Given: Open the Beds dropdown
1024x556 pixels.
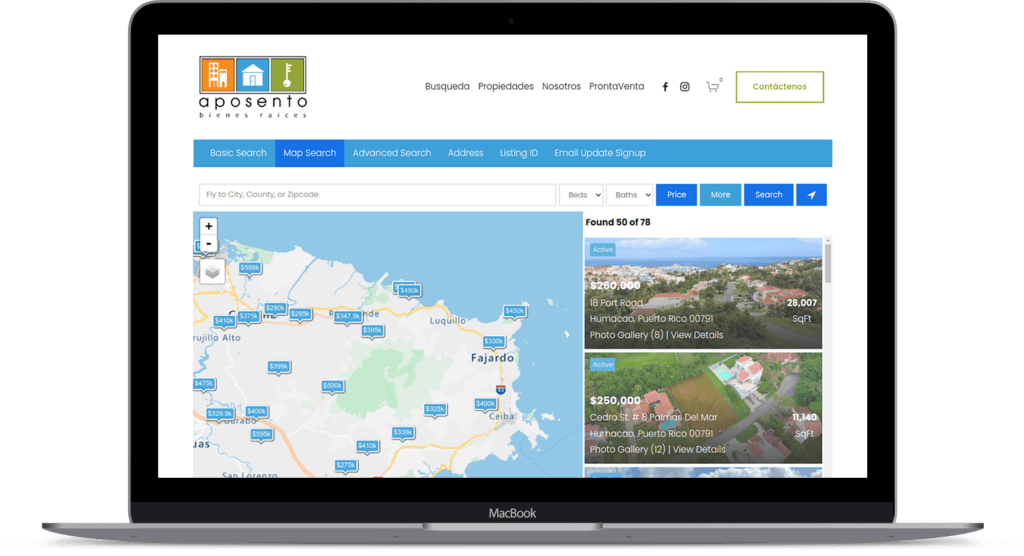Looking at the screenshot, I should pos(581,195).
